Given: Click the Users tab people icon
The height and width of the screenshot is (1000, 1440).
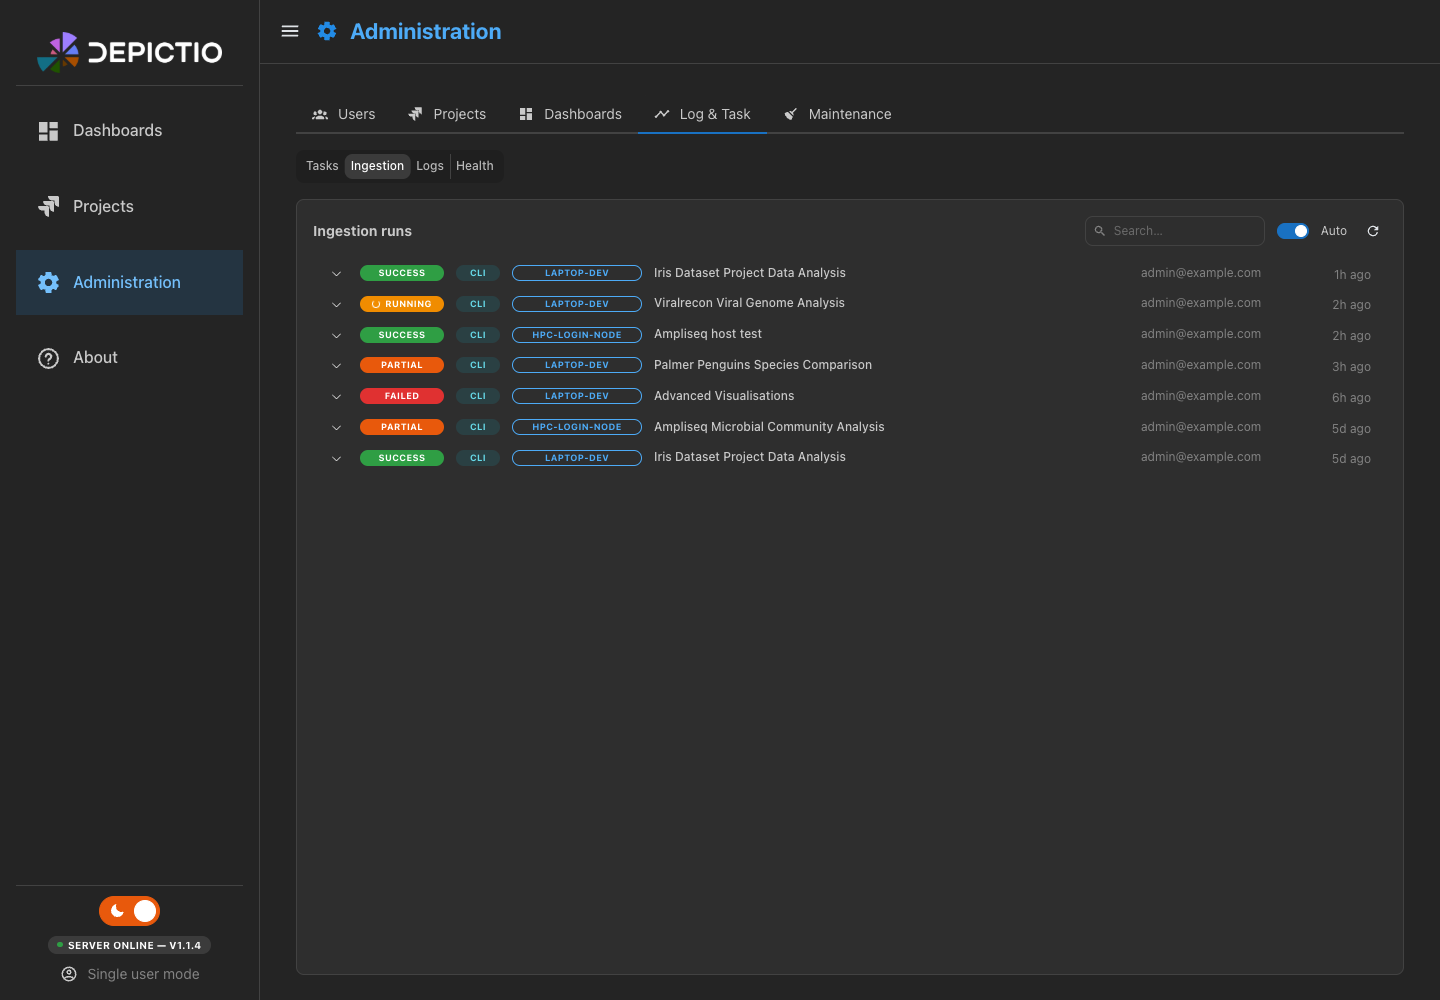Looking at the screenshot, I should pyautogui.click(x=320, y=115).
